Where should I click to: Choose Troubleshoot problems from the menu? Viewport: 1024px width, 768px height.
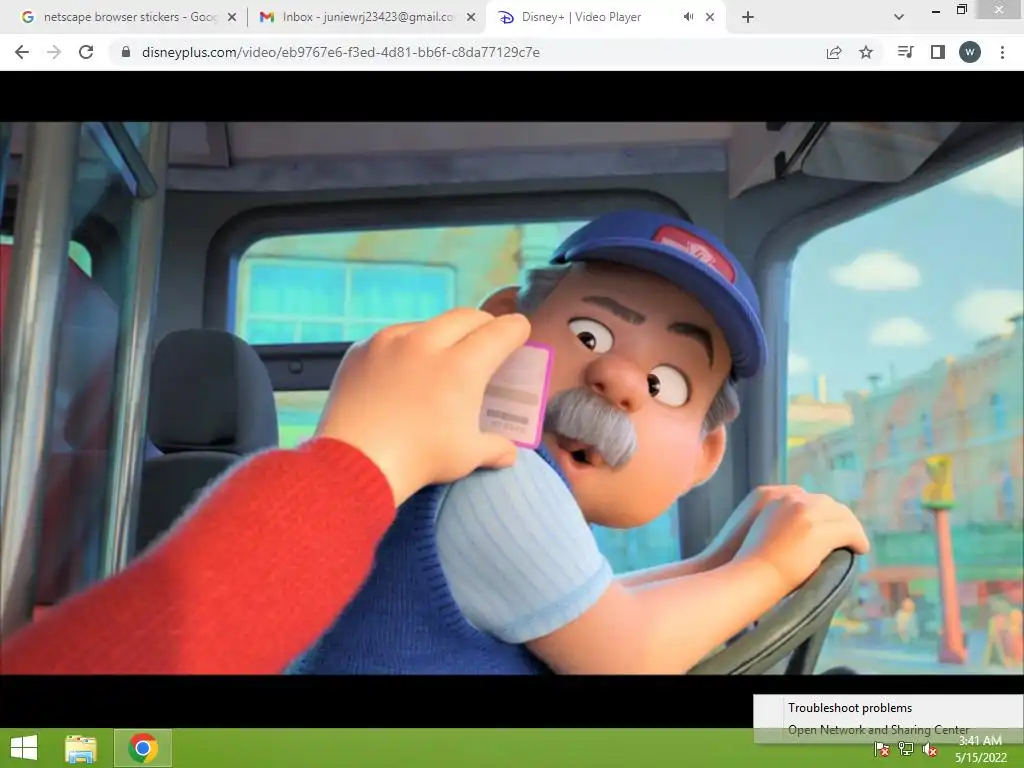tap(850, 708)
